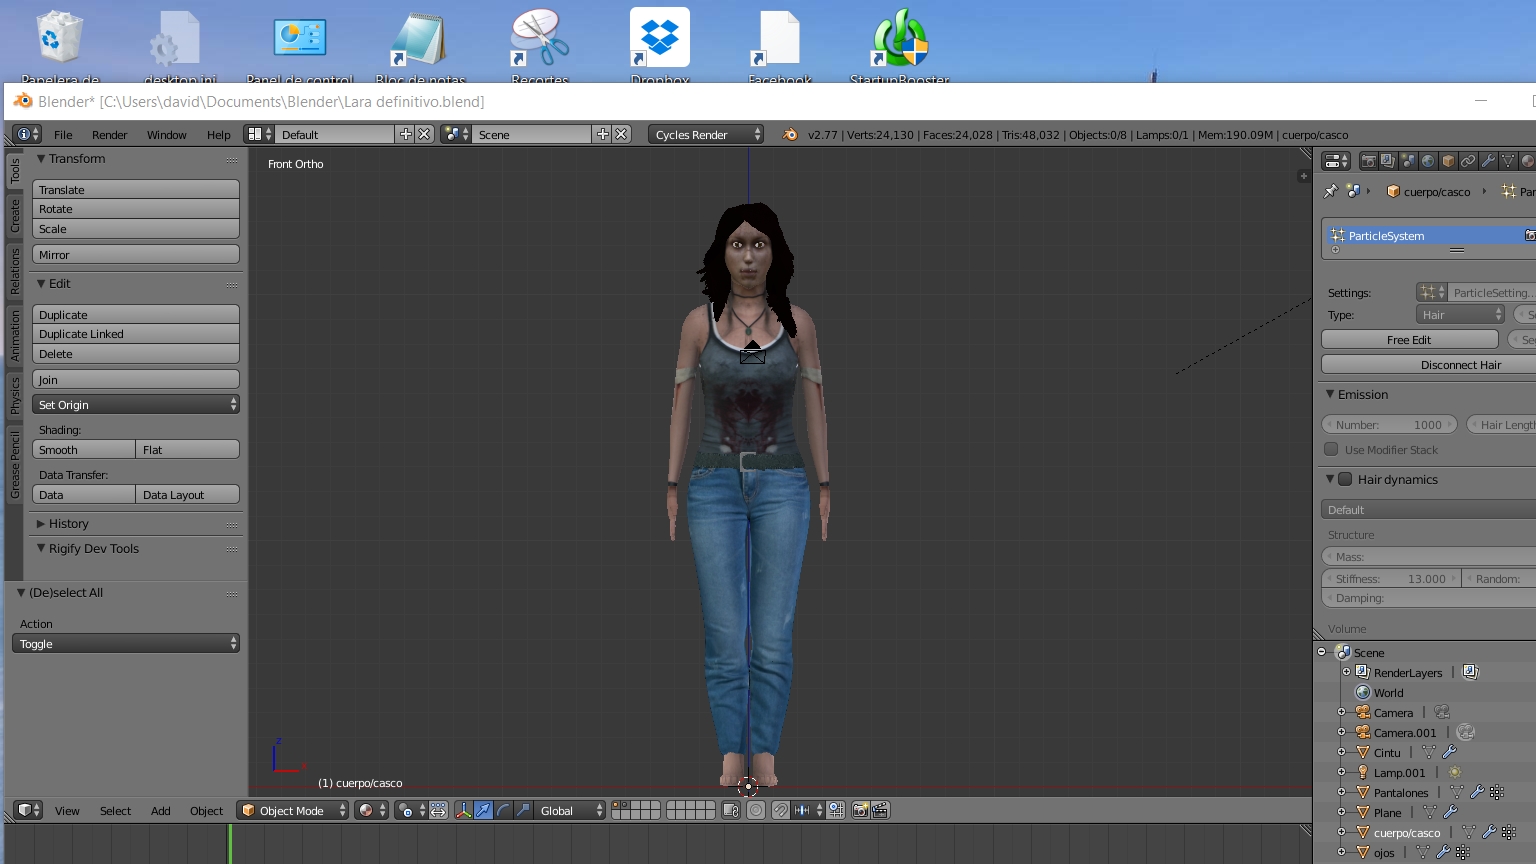Expand the Camera.001 tree item

[x=1342, y=733]
